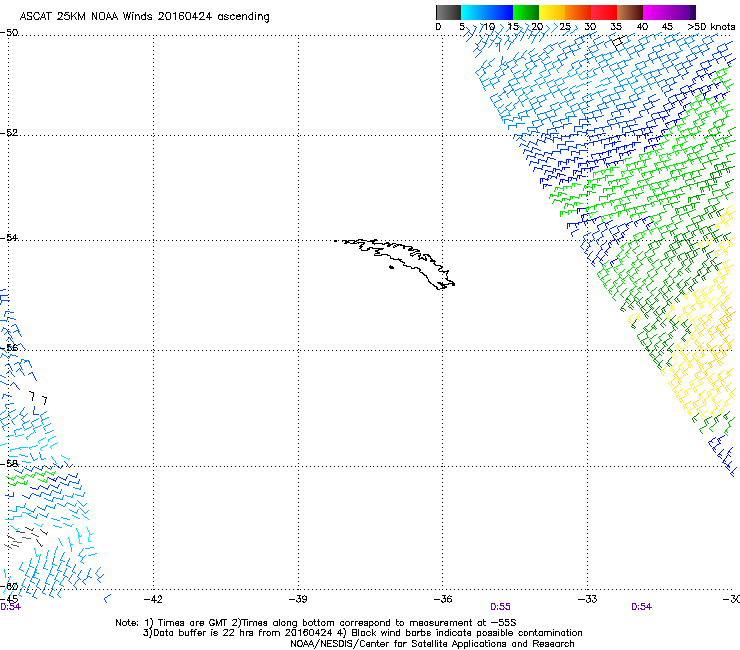Select the red 30-35 knots color band
Screen dimensions: 740x650
[x=604, y=12]
